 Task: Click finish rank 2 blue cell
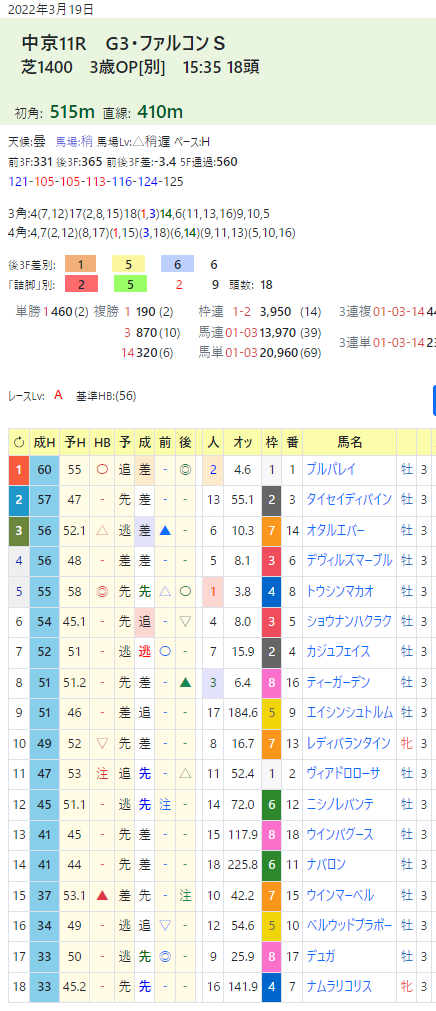click(x=19, y=500)
